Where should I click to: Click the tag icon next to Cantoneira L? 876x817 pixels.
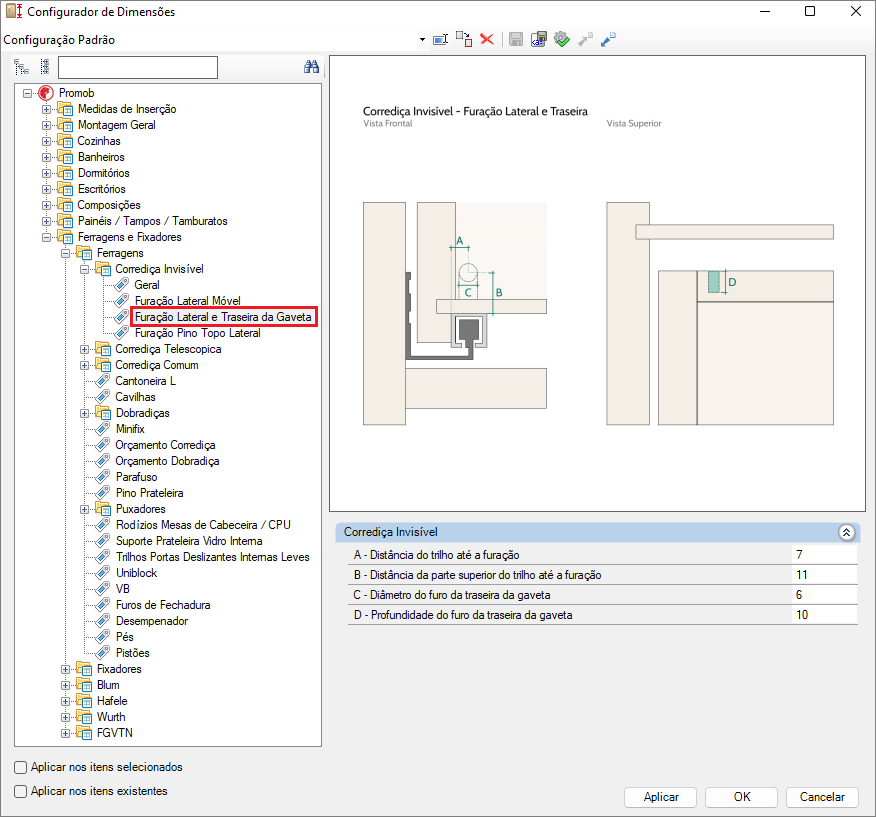coord(102,381)
